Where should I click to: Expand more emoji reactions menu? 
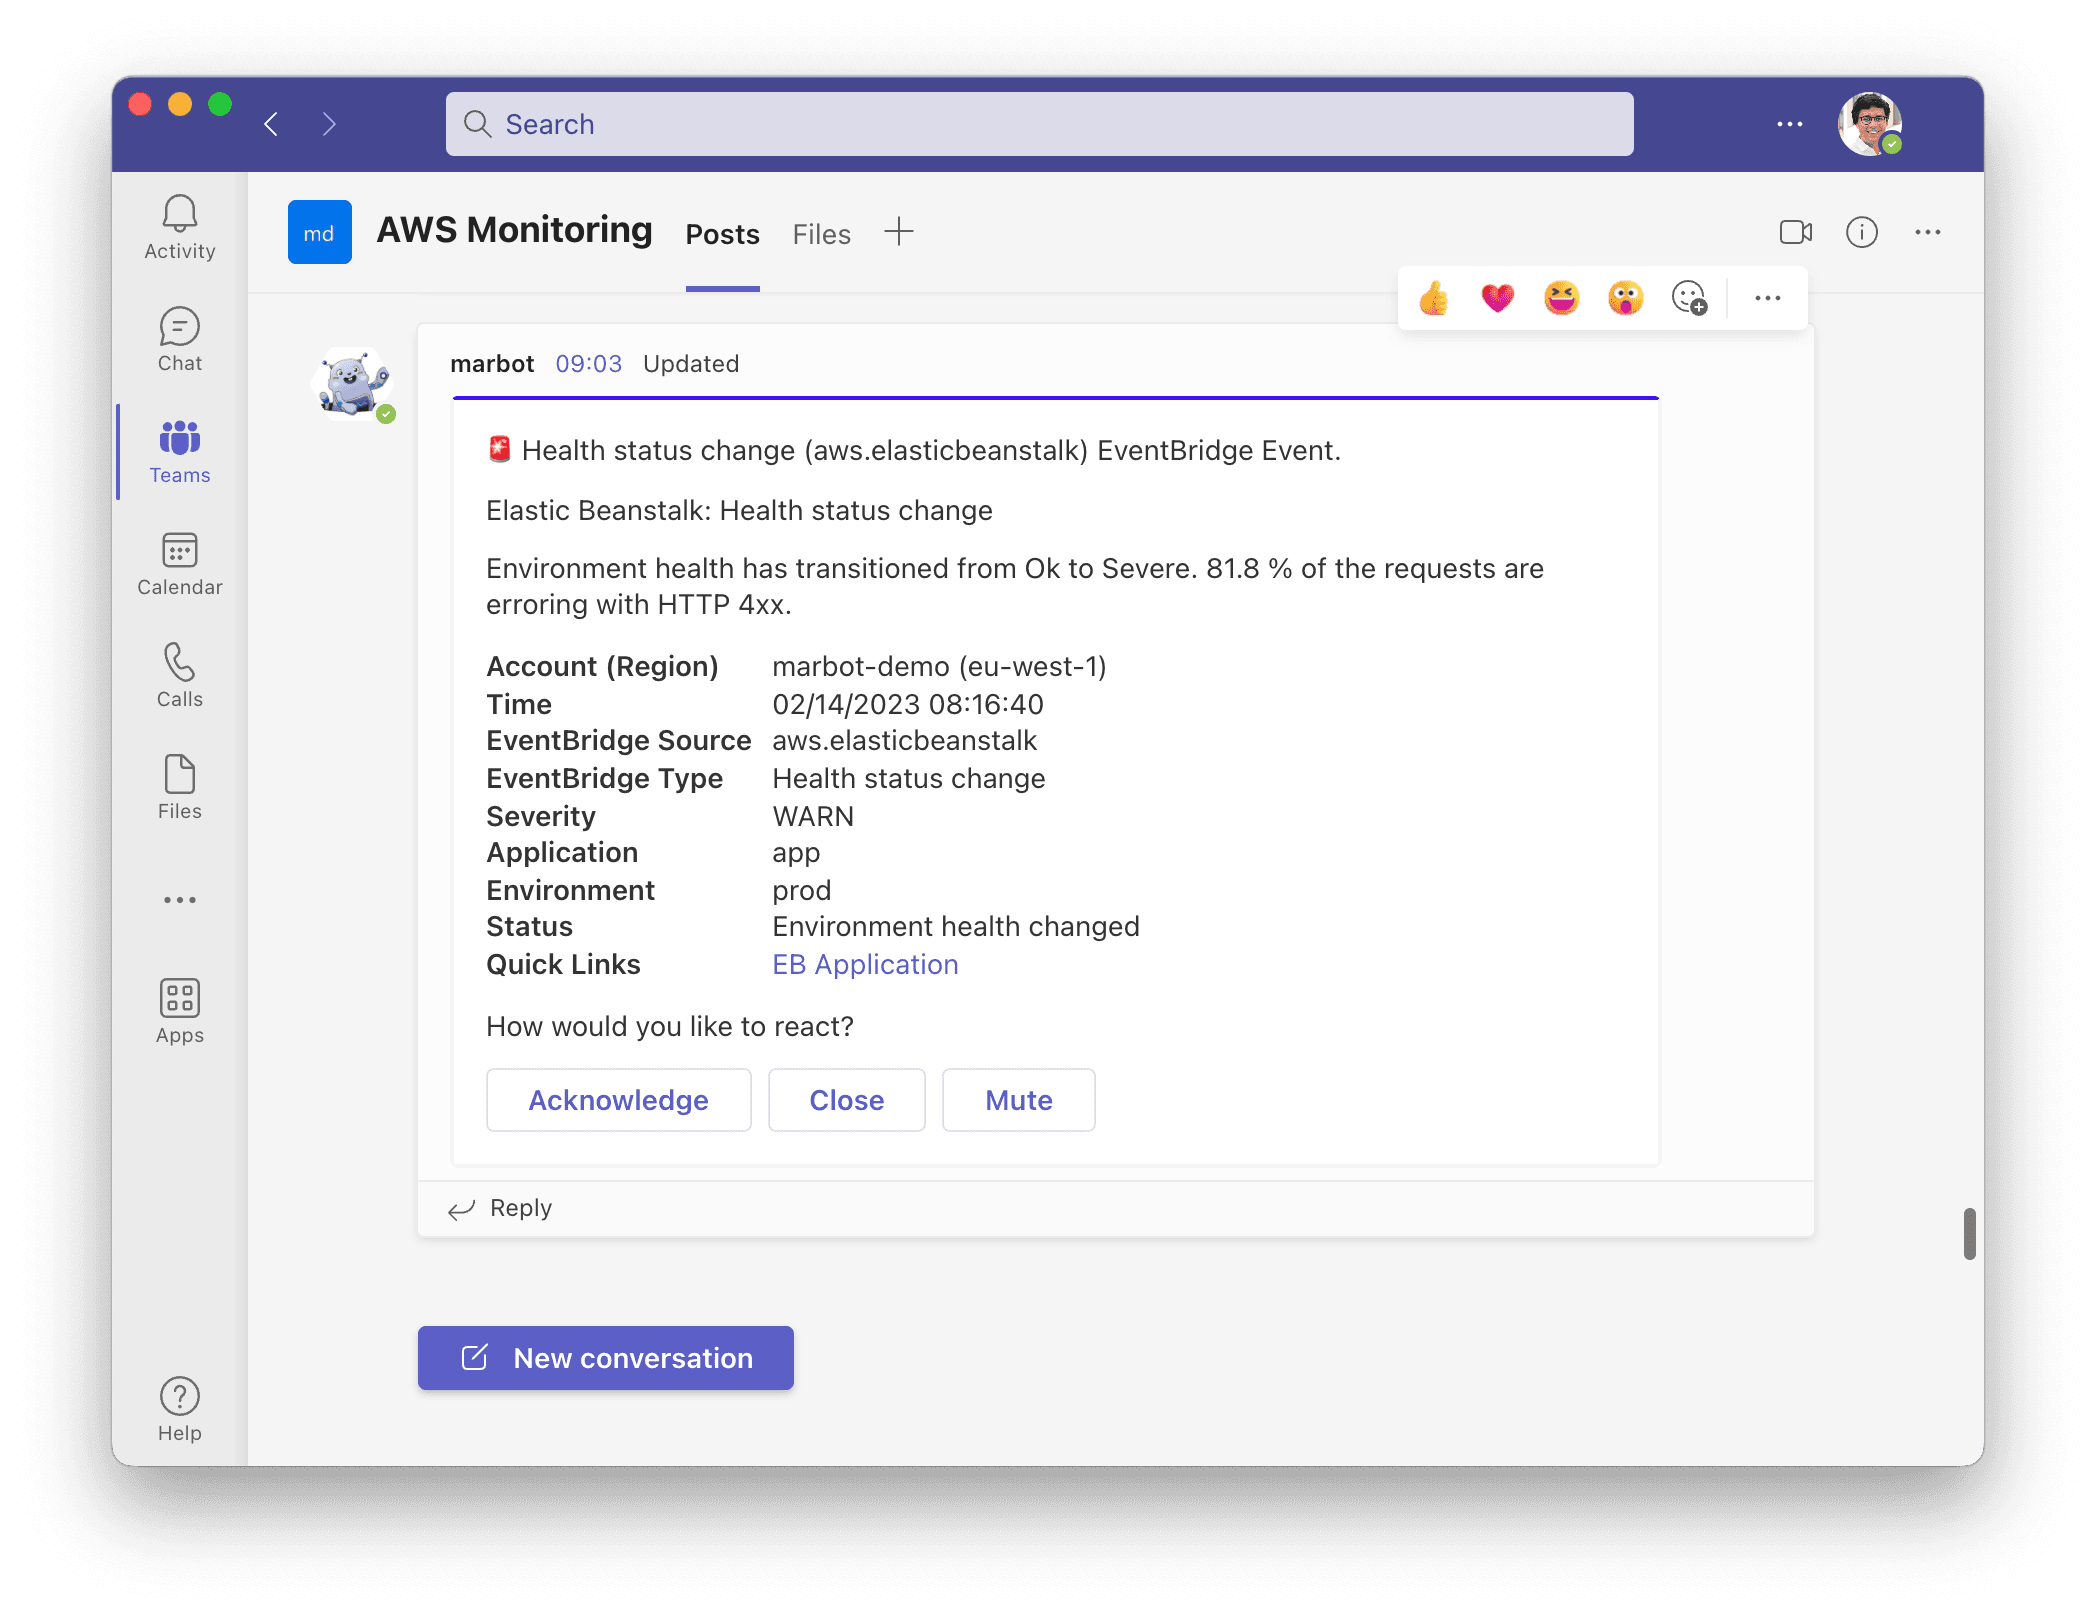point(1686,300)
